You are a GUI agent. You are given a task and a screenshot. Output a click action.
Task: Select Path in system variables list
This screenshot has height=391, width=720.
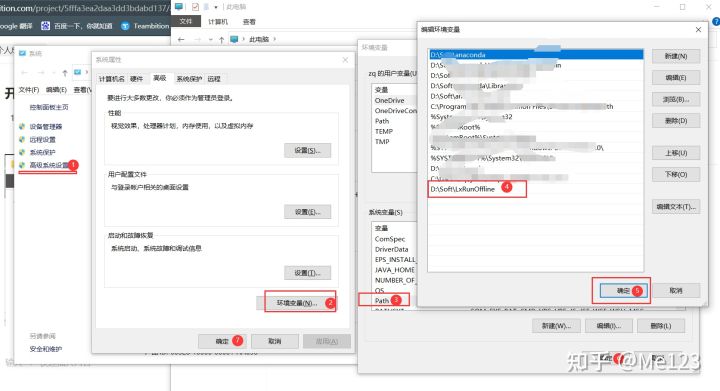382,301
